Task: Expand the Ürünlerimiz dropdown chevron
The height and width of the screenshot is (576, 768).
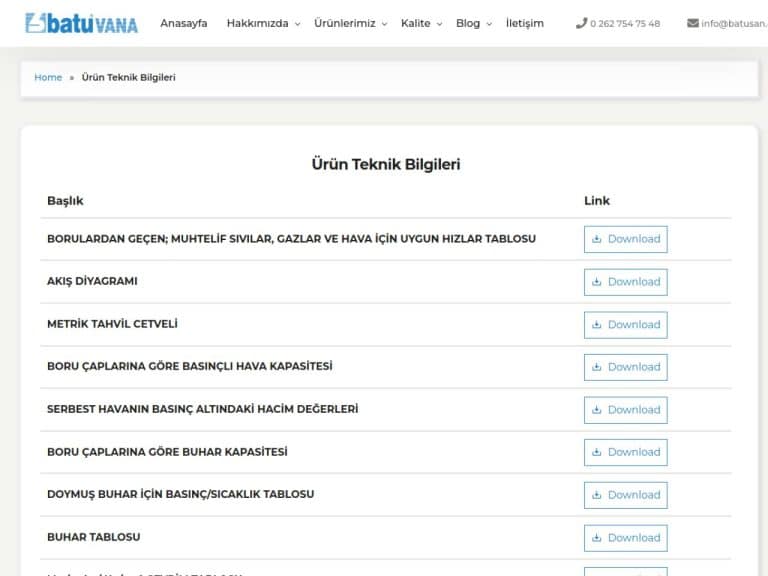Action: [x=384, y=24]
